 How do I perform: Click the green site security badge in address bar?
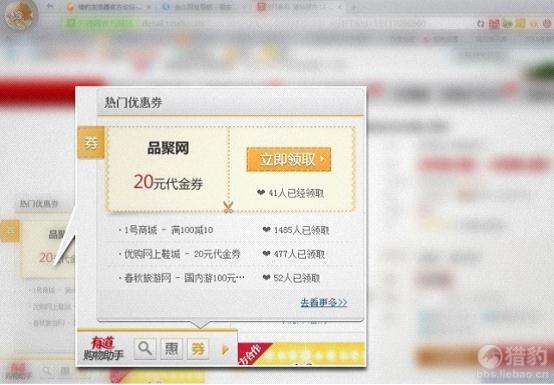pyautogui.click(x=100, y=23)
